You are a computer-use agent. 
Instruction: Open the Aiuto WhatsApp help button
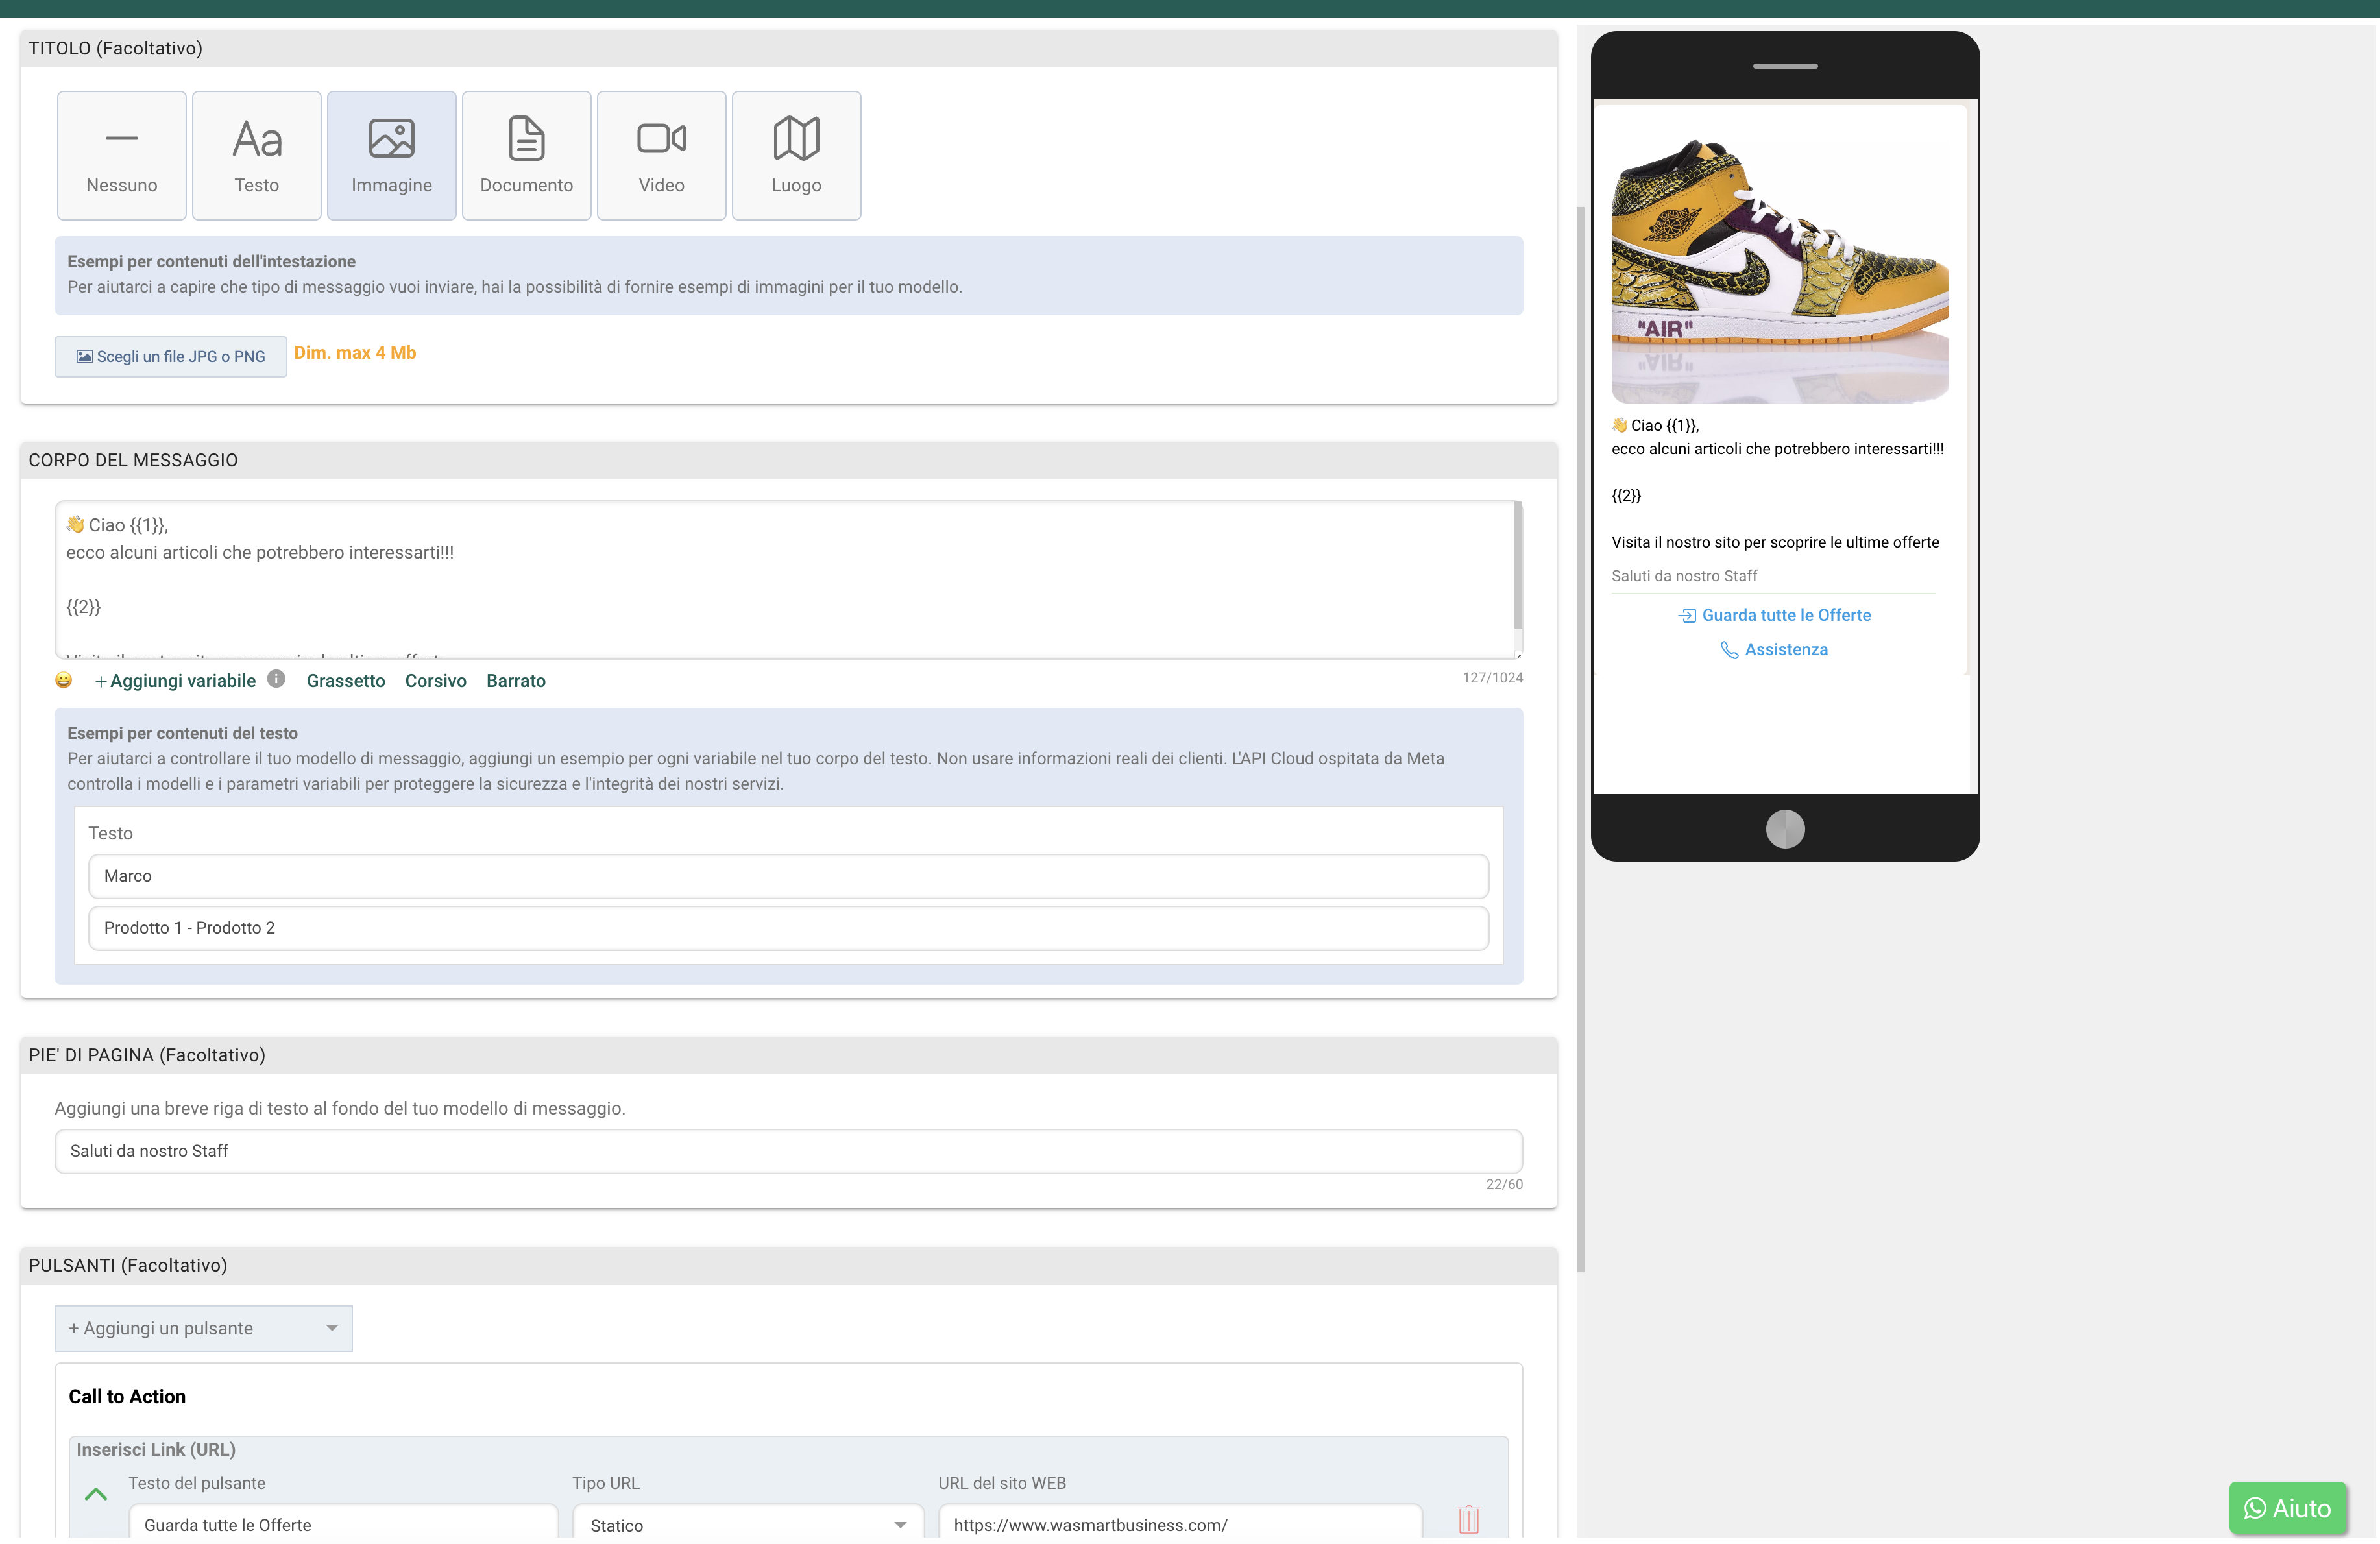pyautogui.click(x=2288, y=1508)
